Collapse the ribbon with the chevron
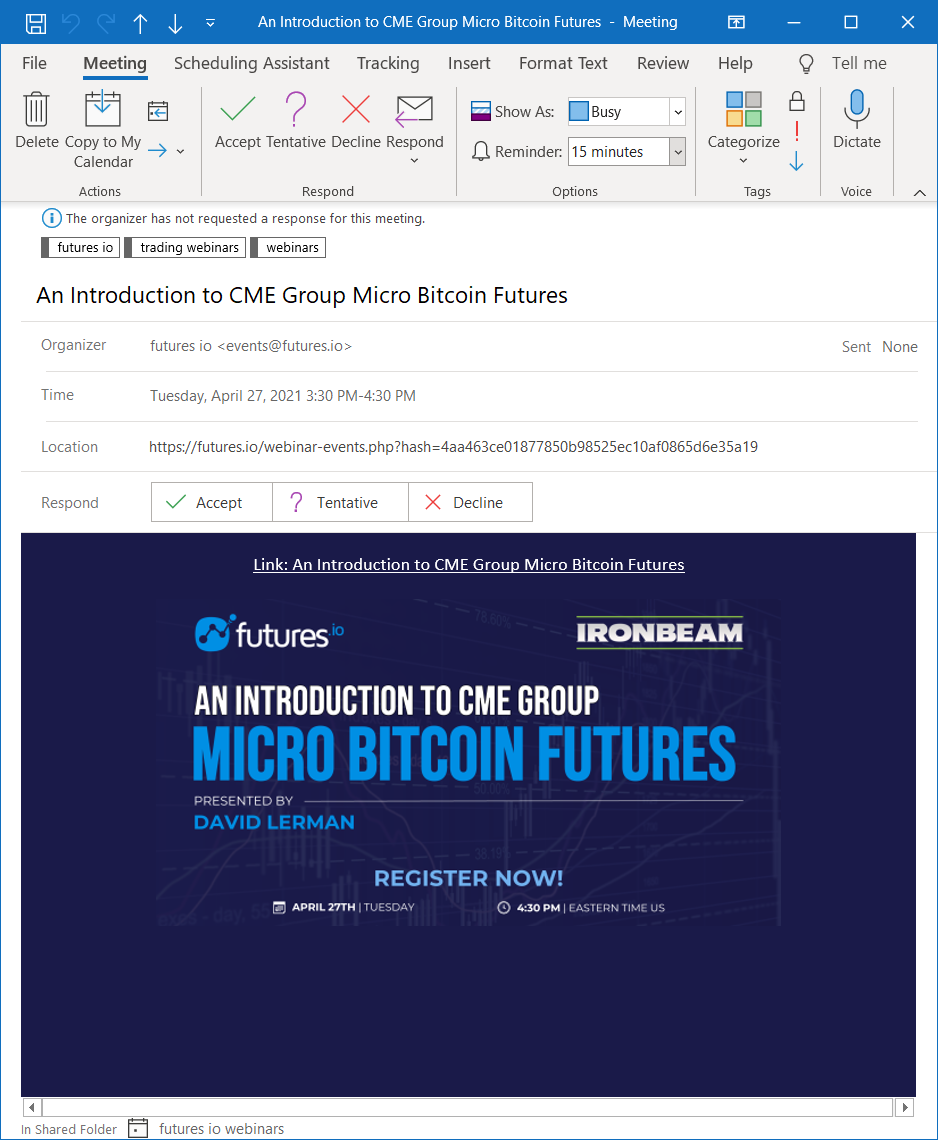938x1140 pixels. click(920, 193)
